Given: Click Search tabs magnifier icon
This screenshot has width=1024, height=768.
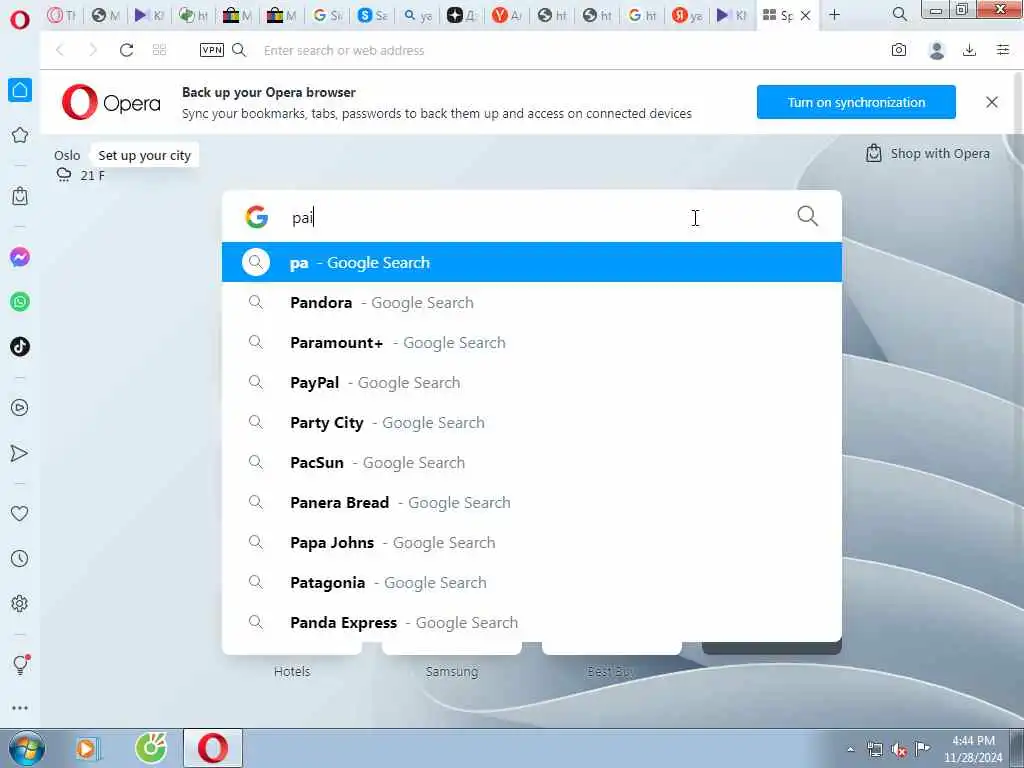Looking at the screenshot, I should click(899, 14).
